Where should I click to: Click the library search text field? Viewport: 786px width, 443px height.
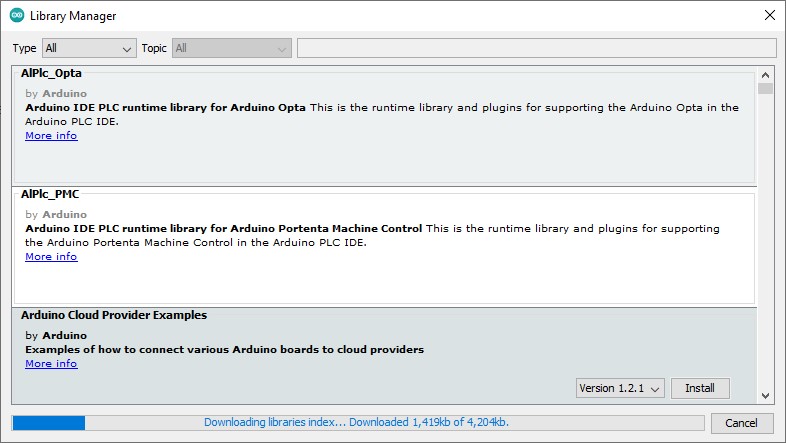coord(536,48)
